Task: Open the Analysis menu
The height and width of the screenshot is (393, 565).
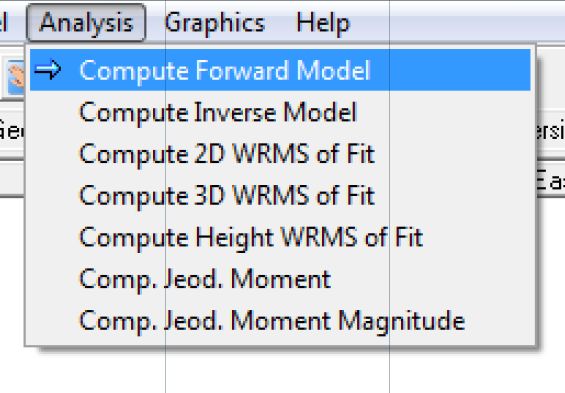Action: pyautogui.click(x=86, y=23)
